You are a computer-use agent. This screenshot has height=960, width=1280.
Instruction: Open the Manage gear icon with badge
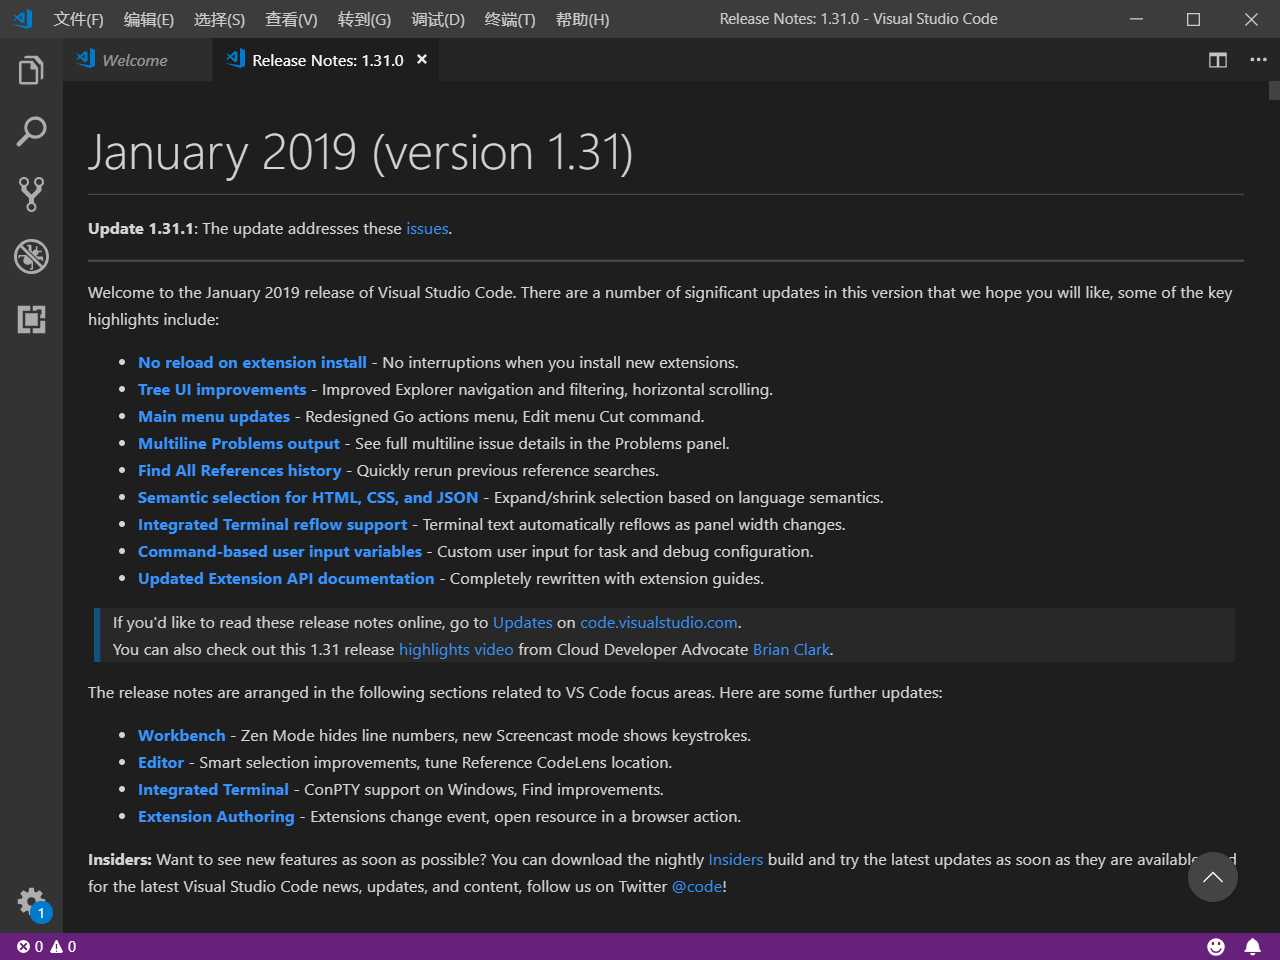pos(30,901)
